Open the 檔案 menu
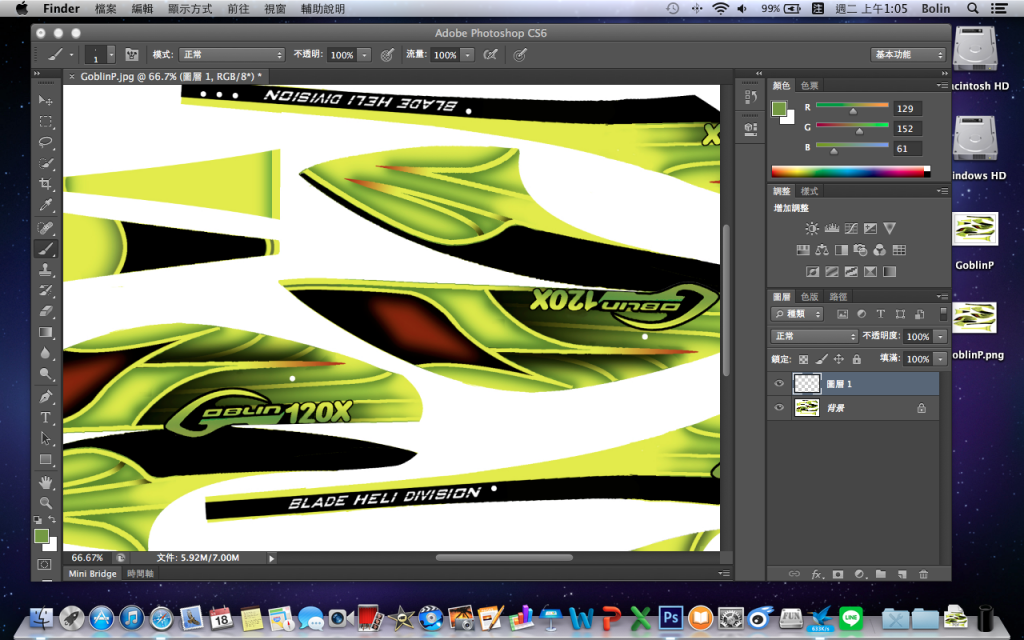 point(105,8)
